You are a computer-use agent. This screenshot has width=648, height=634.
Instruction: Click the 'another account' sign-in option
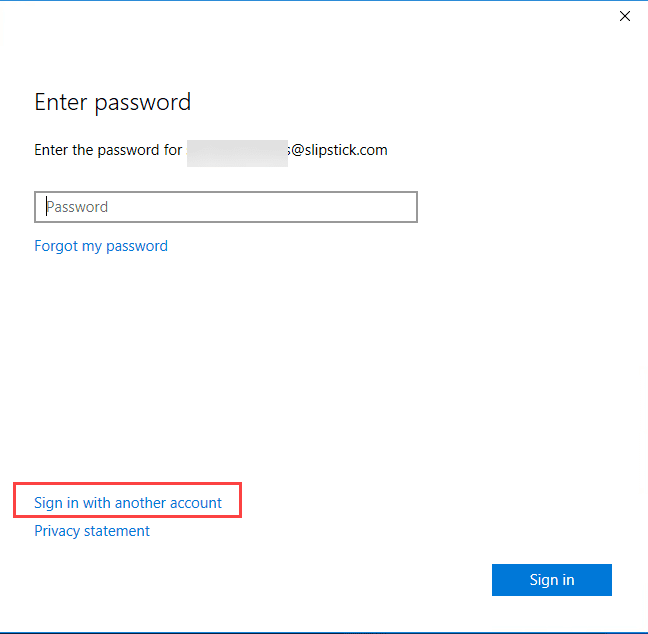(128, 503)
